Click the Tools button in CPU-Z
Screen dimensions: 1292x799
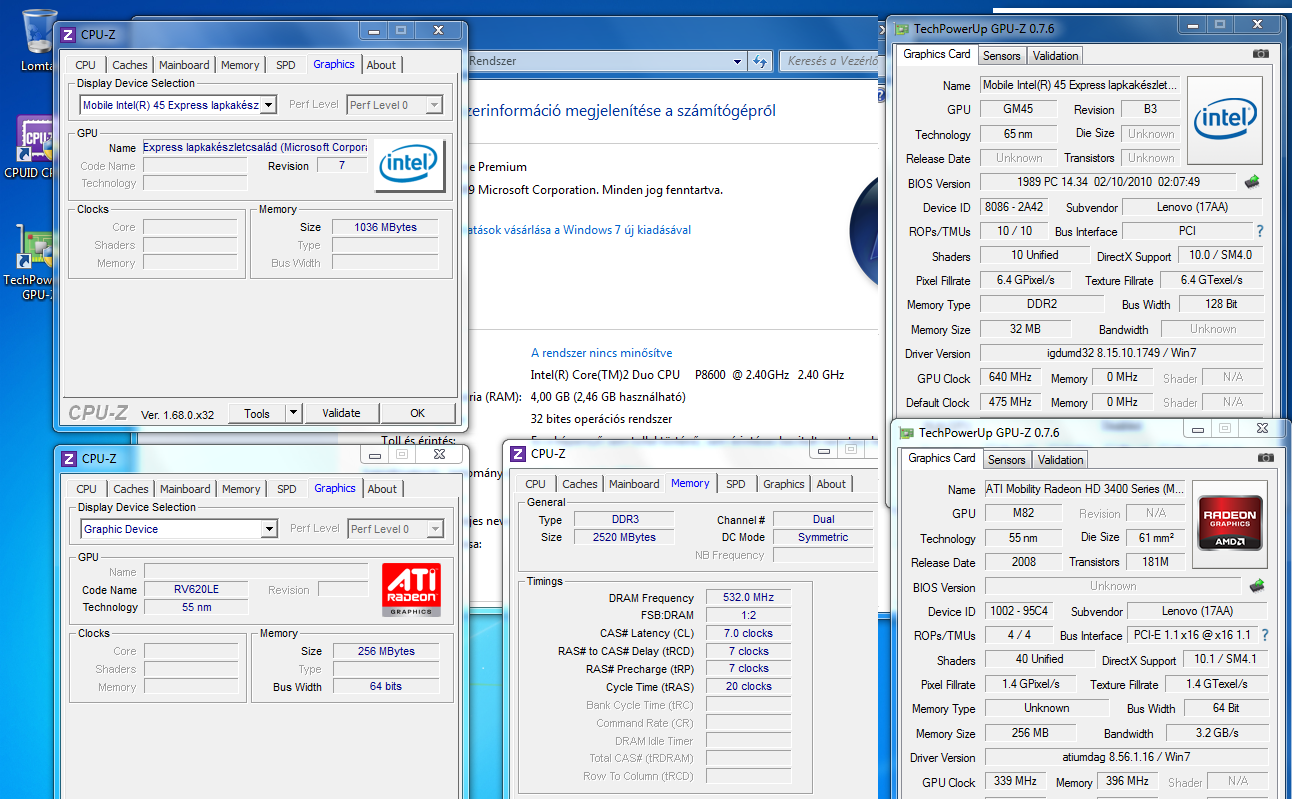point(257,413)
